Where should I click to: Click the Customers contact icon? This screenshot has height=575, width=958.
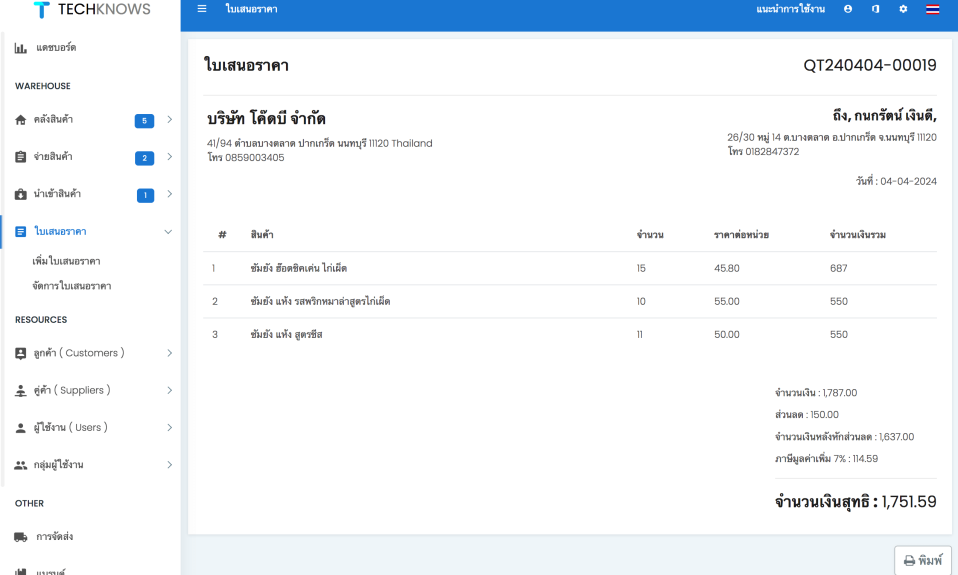[x=21, y=353]
